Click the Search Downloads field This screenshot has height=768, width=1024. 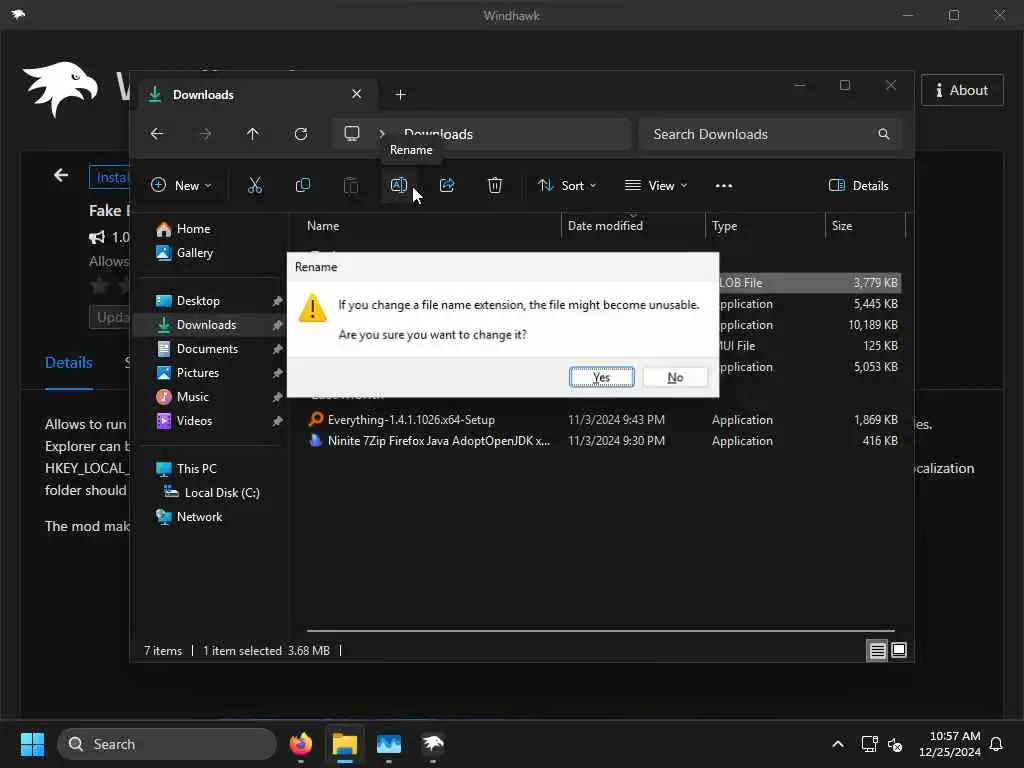(771, 134)
